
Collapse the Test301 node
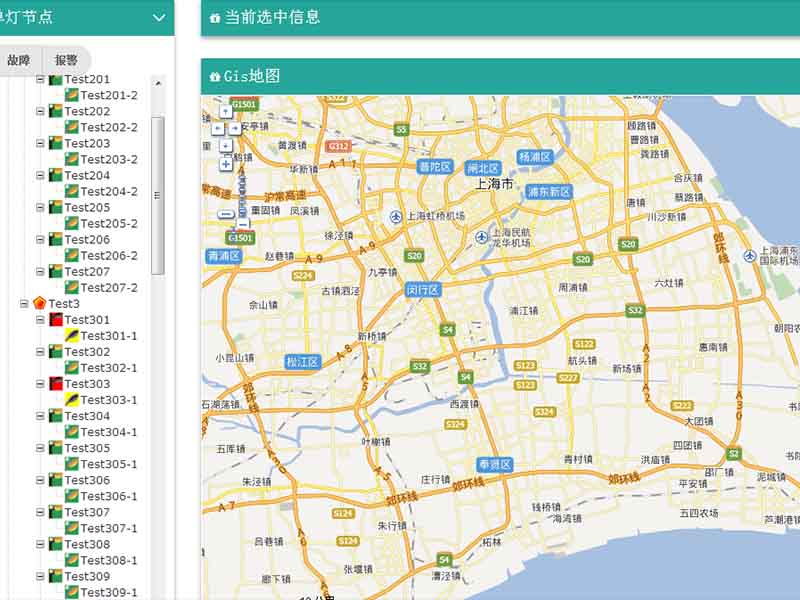(x=40, y=320)
